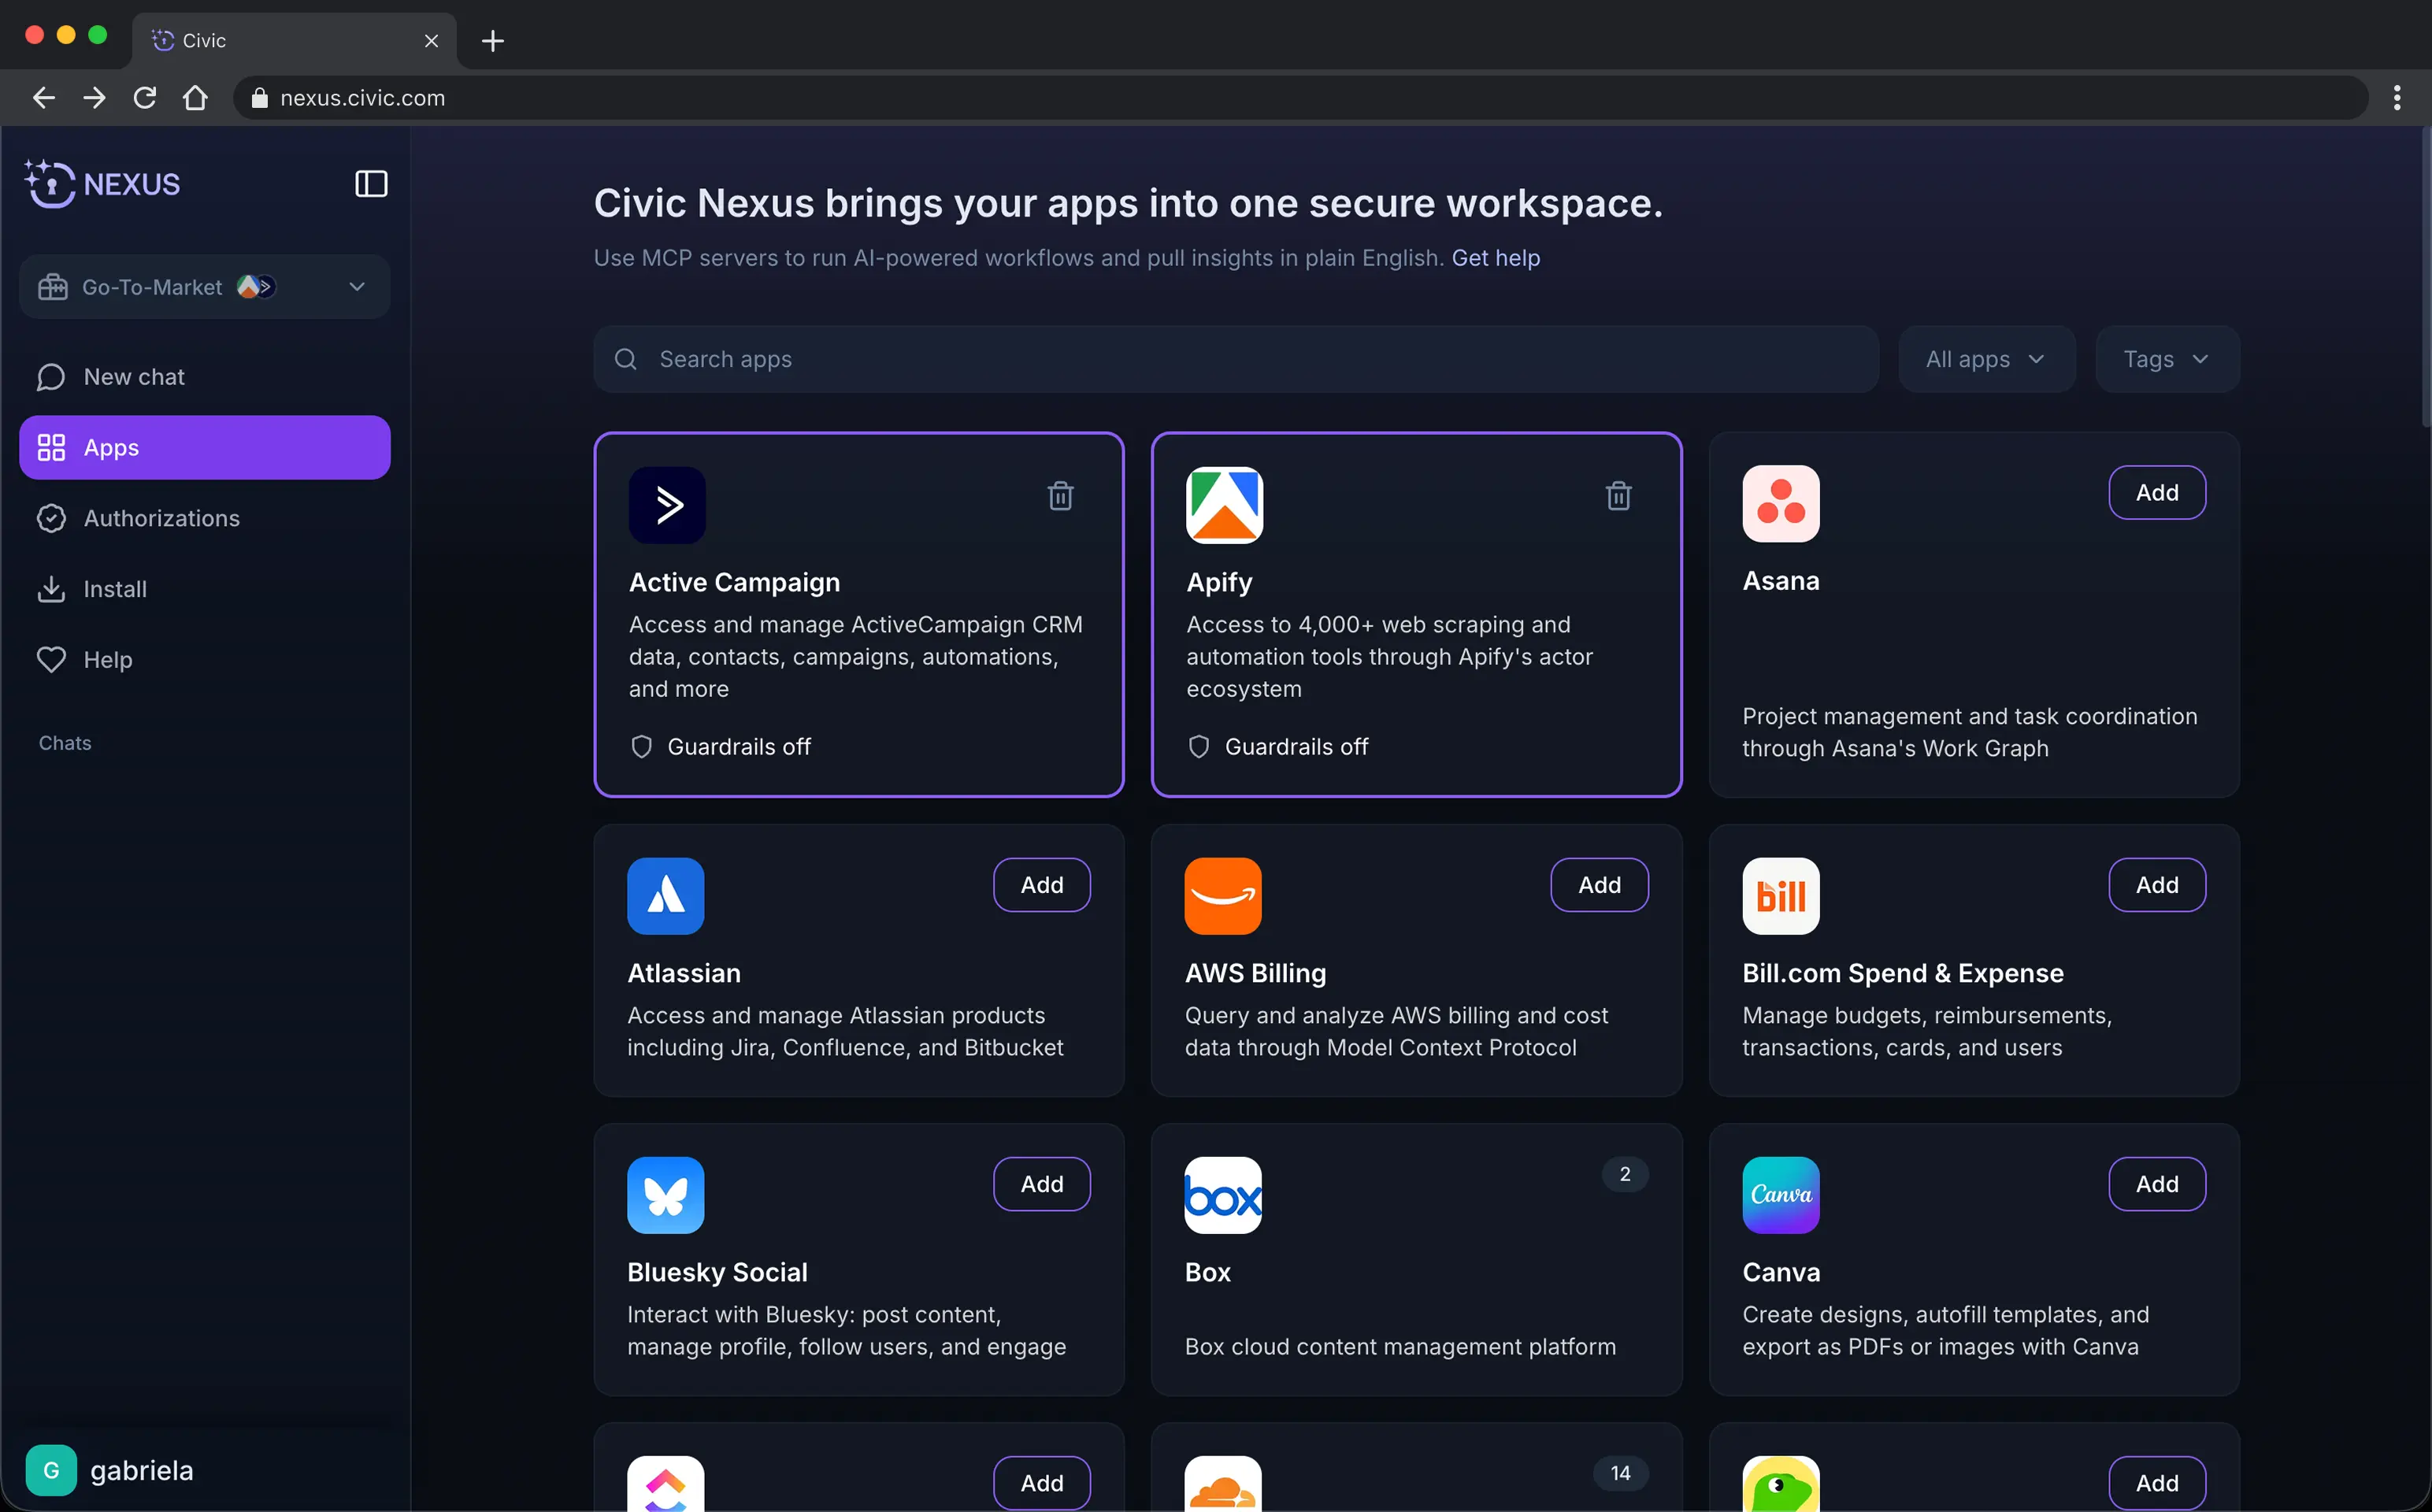
Task: Click the Cloudflare count badge 14
Action: [x=1620, y=1473]
